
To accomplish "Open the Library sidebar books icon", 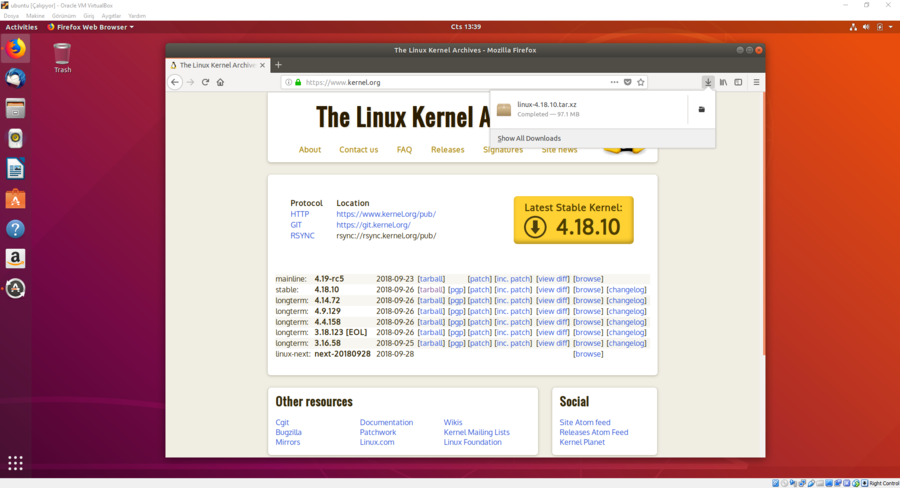I will tap(723, 82).
